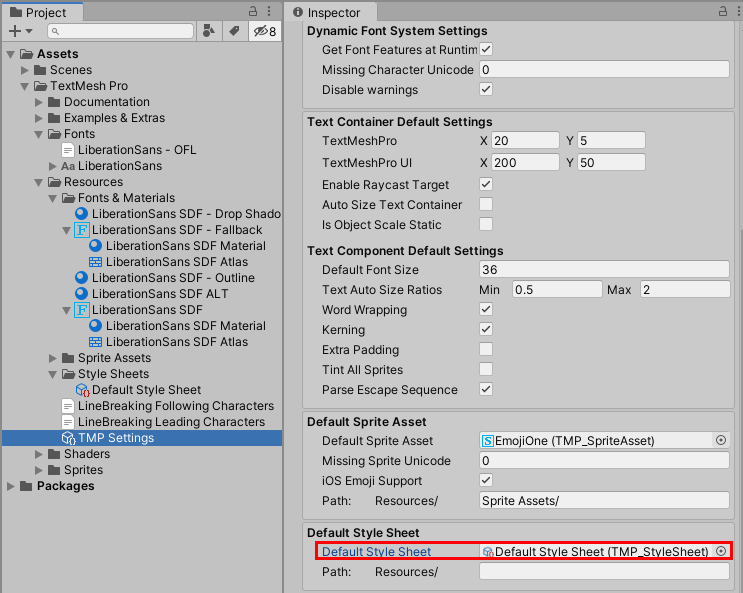The image size is (743, 593).
Task: Open the create asset plus dropdown
Action: [20, 32]
